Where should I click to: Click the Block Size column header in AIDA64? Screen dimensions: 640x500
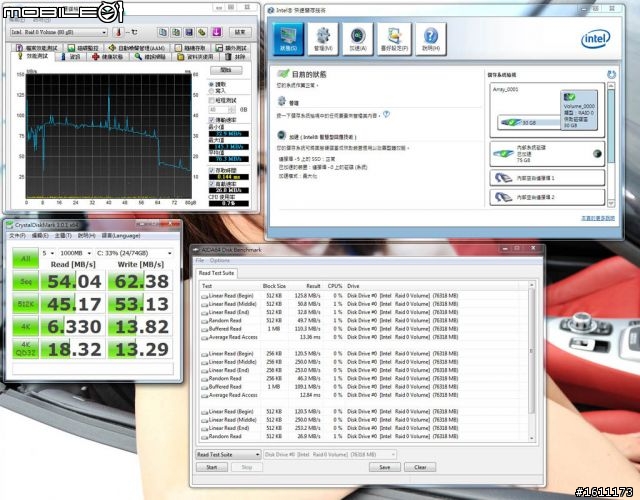[274, 286]
